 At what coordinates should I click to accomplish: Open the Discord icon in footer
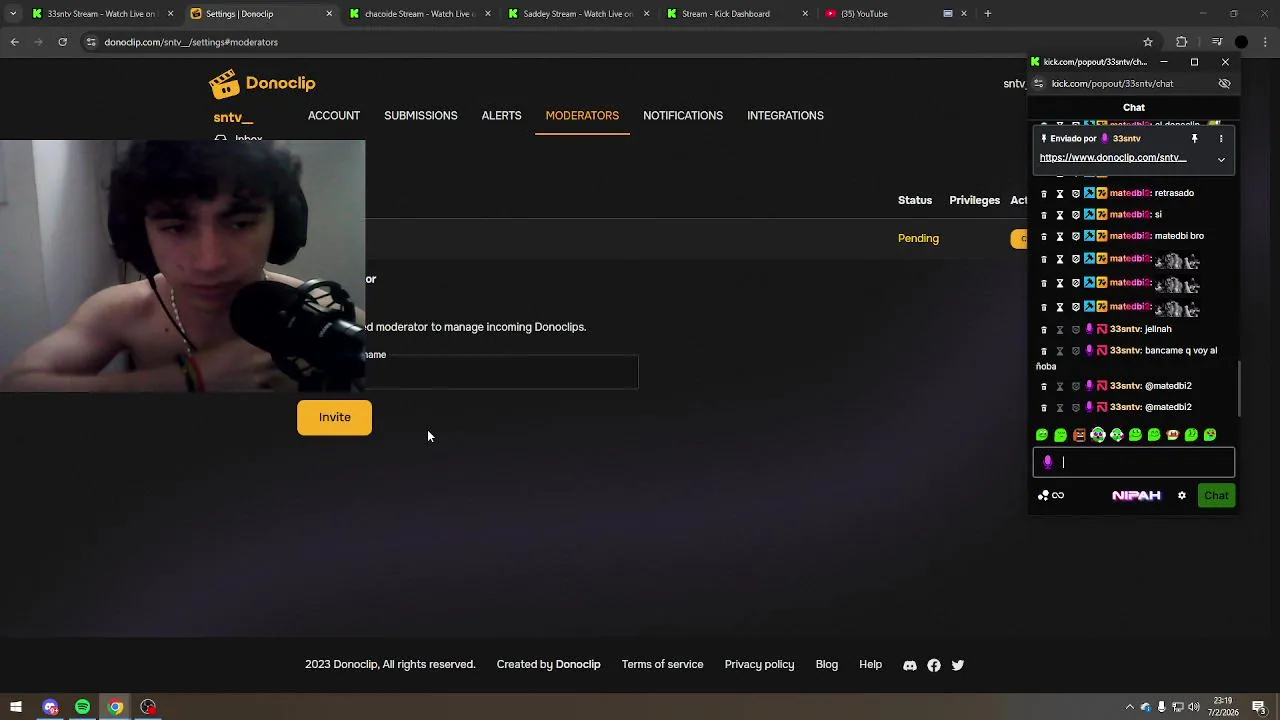click(910, 665)
